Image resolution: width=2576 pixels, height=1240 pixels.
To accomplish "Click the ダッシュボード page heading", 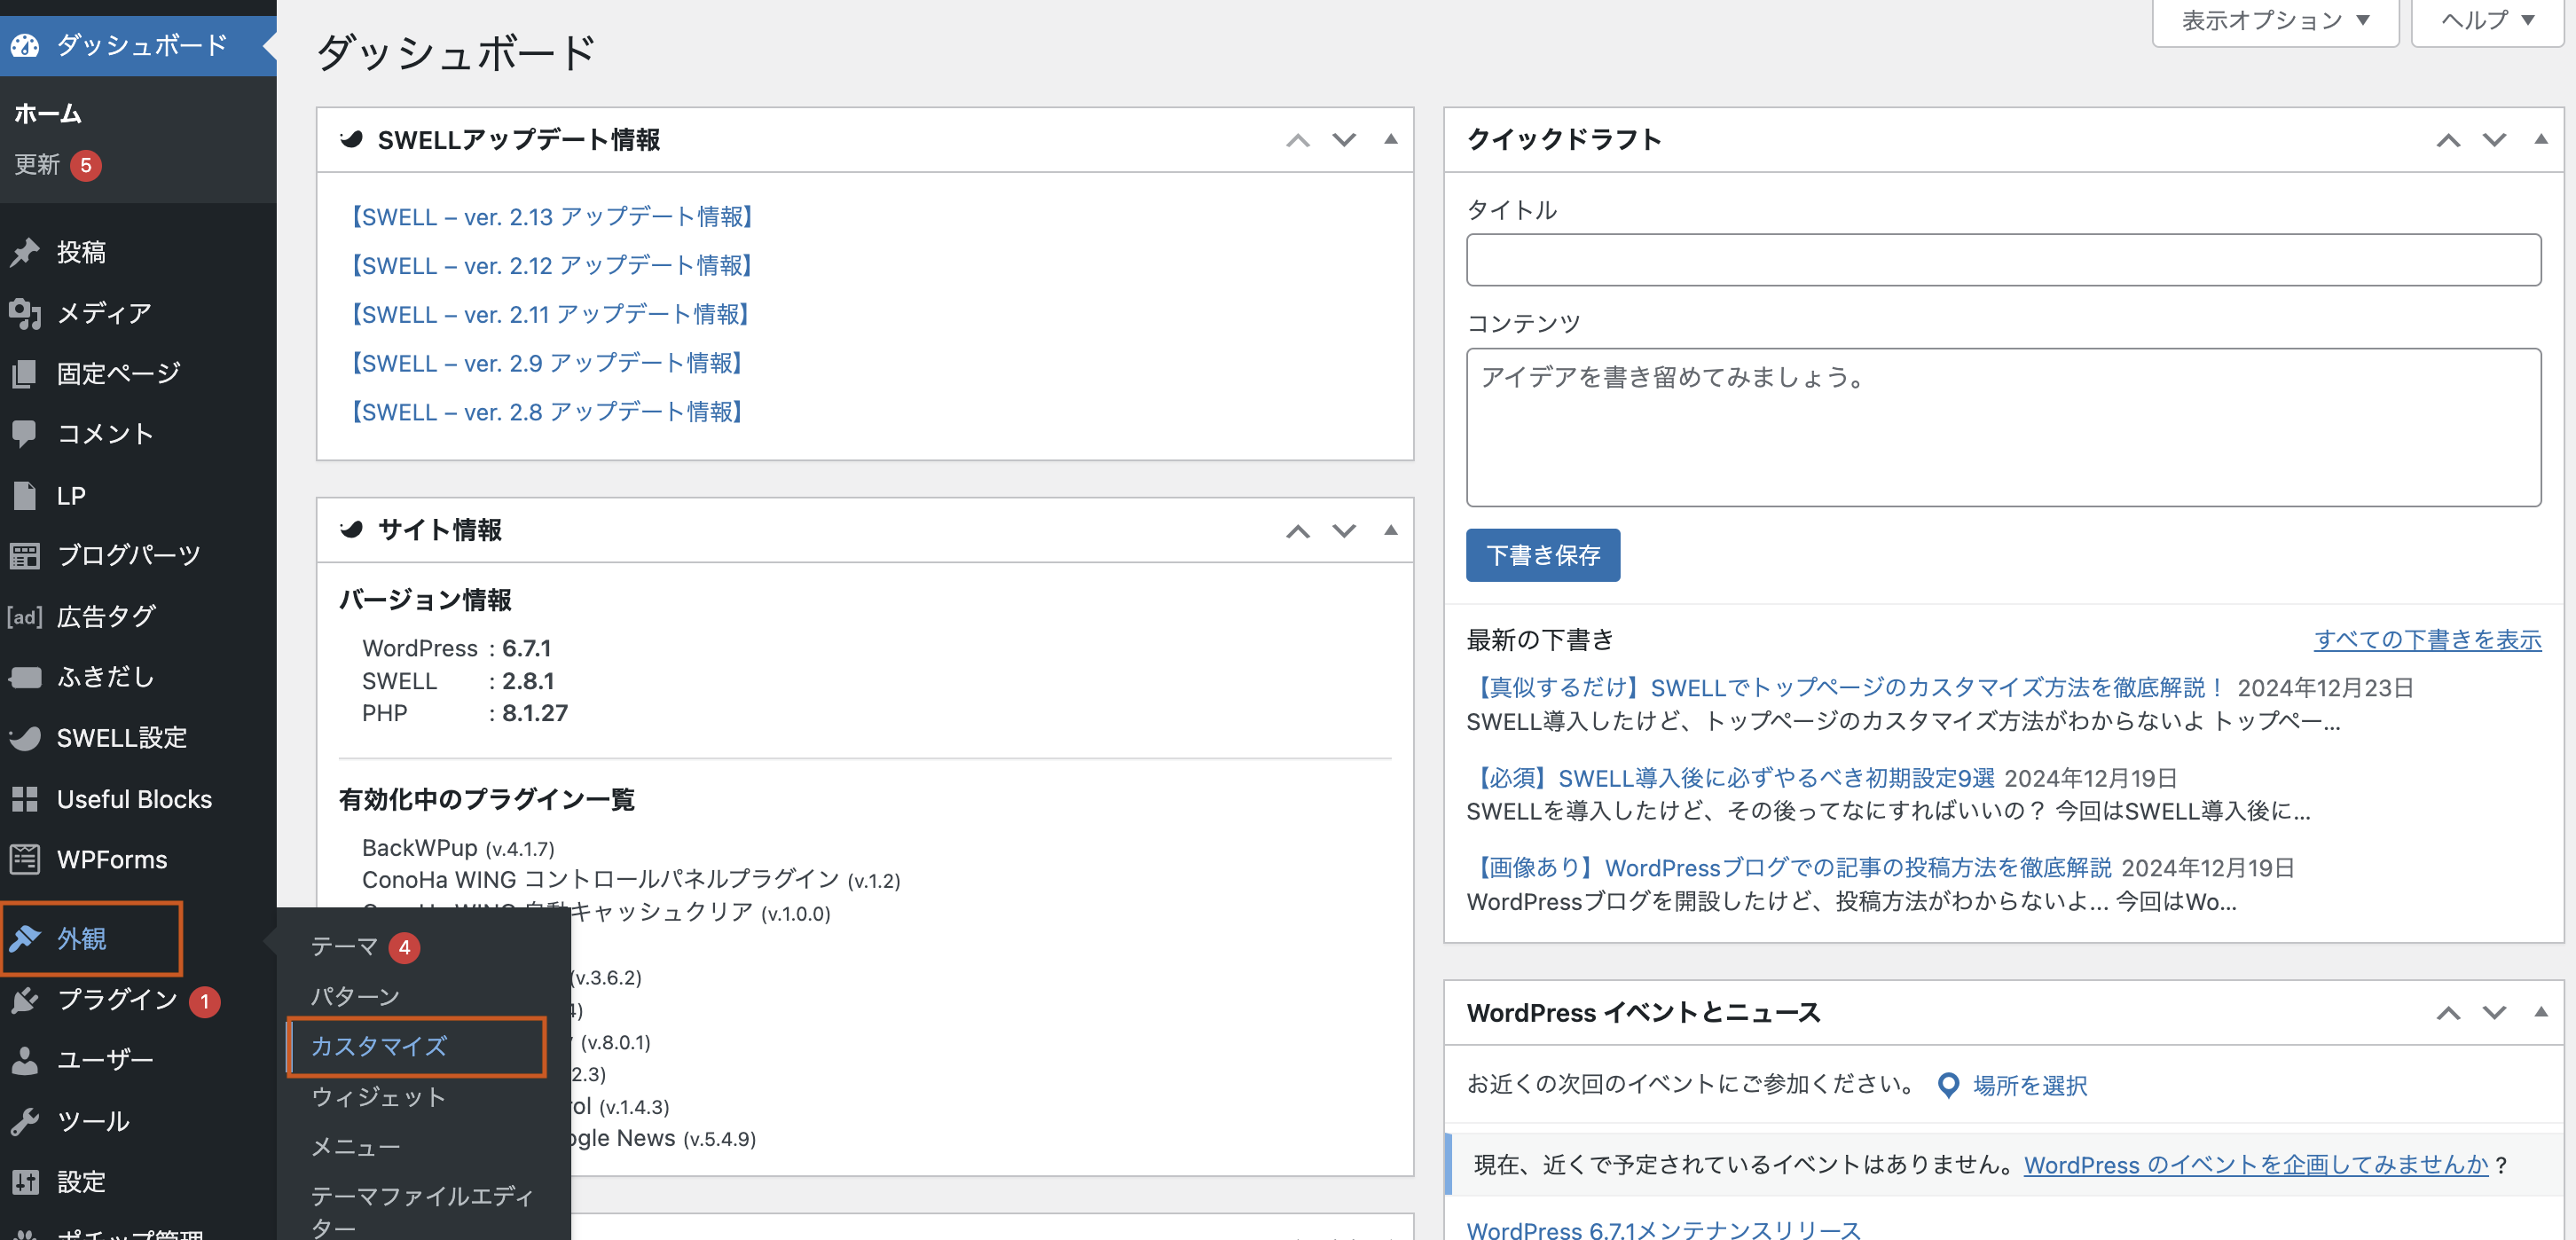I will tap(456, 52).
